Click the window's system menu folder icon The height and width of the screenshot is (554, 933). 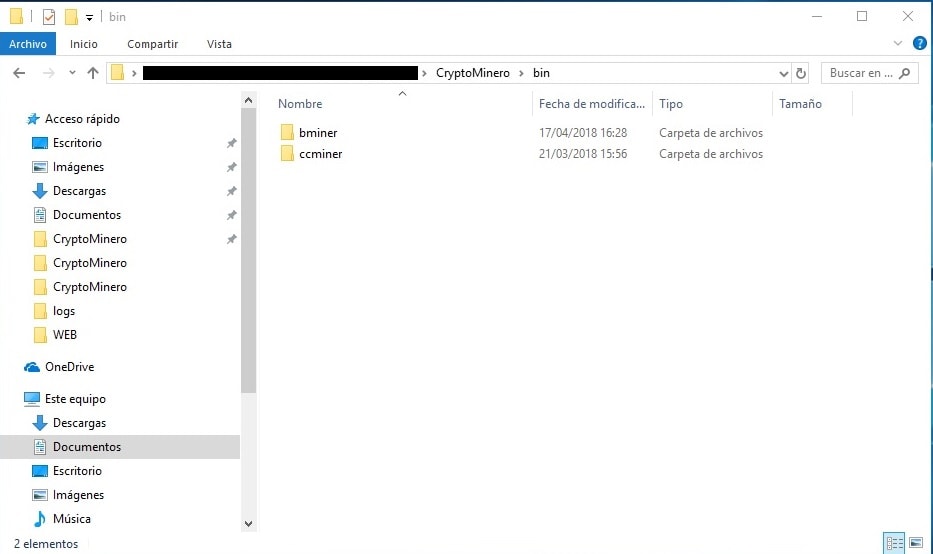(x=17, y=17)
